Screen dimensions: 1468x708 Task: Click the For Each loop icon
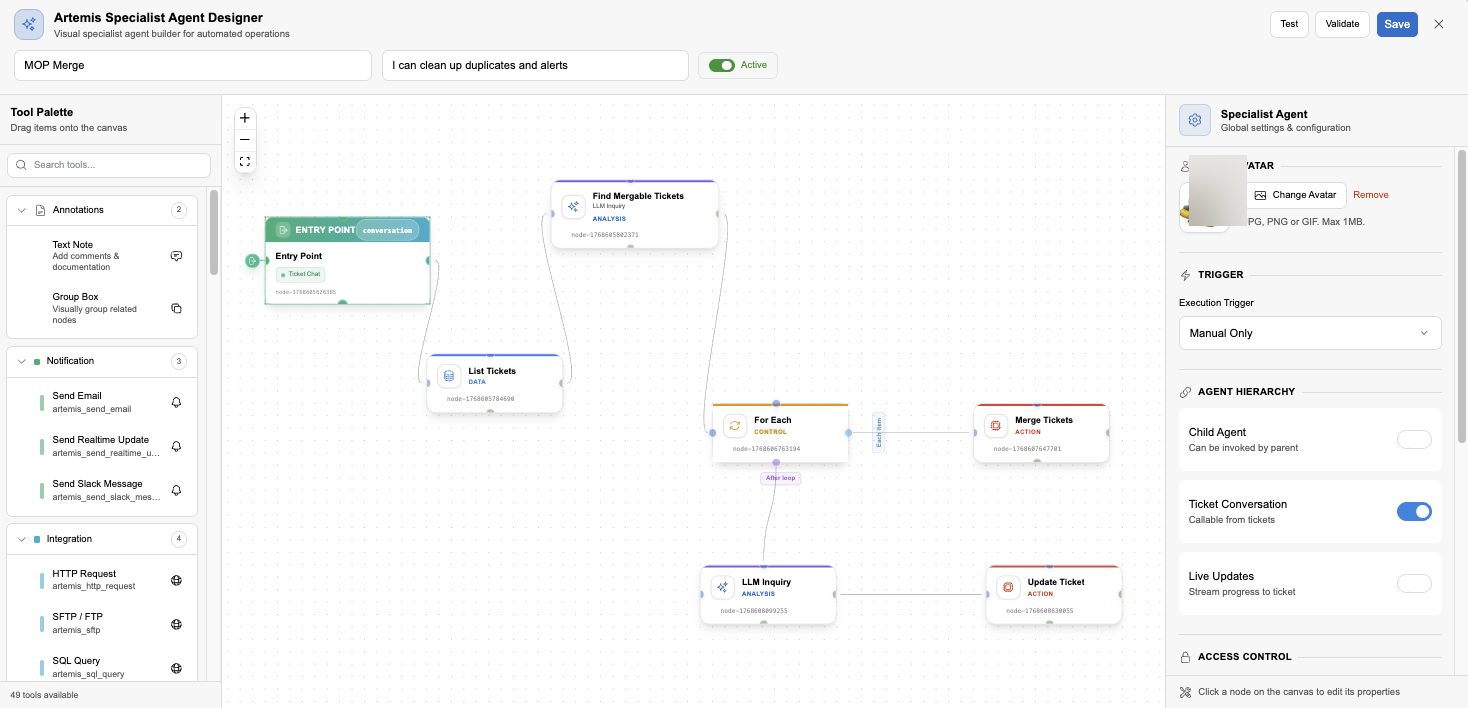(x=735, y=425)
